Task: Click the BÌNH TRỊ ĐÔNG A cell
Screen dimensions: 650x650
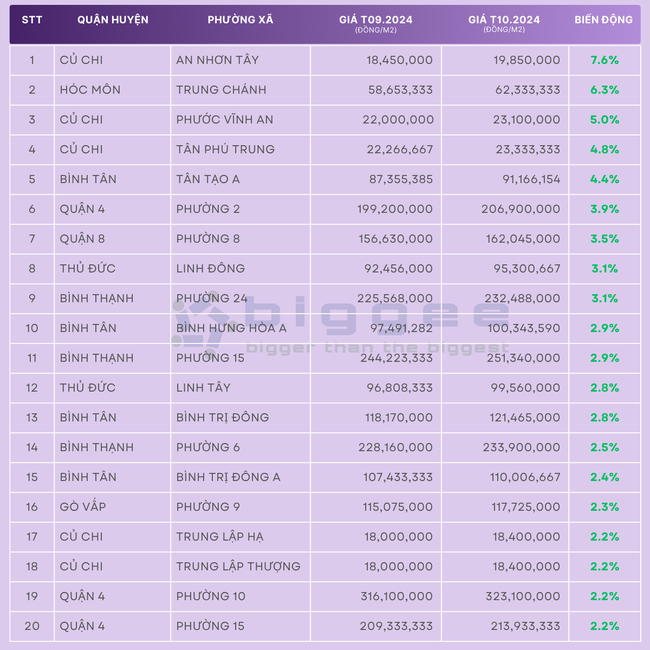Action: pos(240,477)
